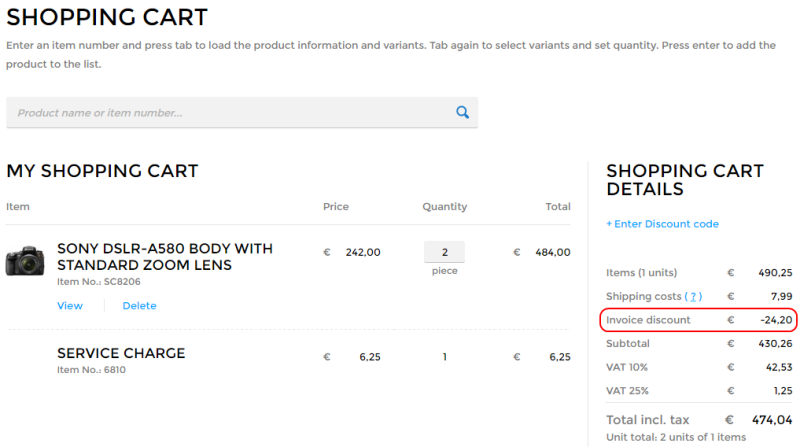Image resolution: width=800 pixels, height=447 pixels.
Task: Click the Quantity column header
Action: (x=444, y=207)
